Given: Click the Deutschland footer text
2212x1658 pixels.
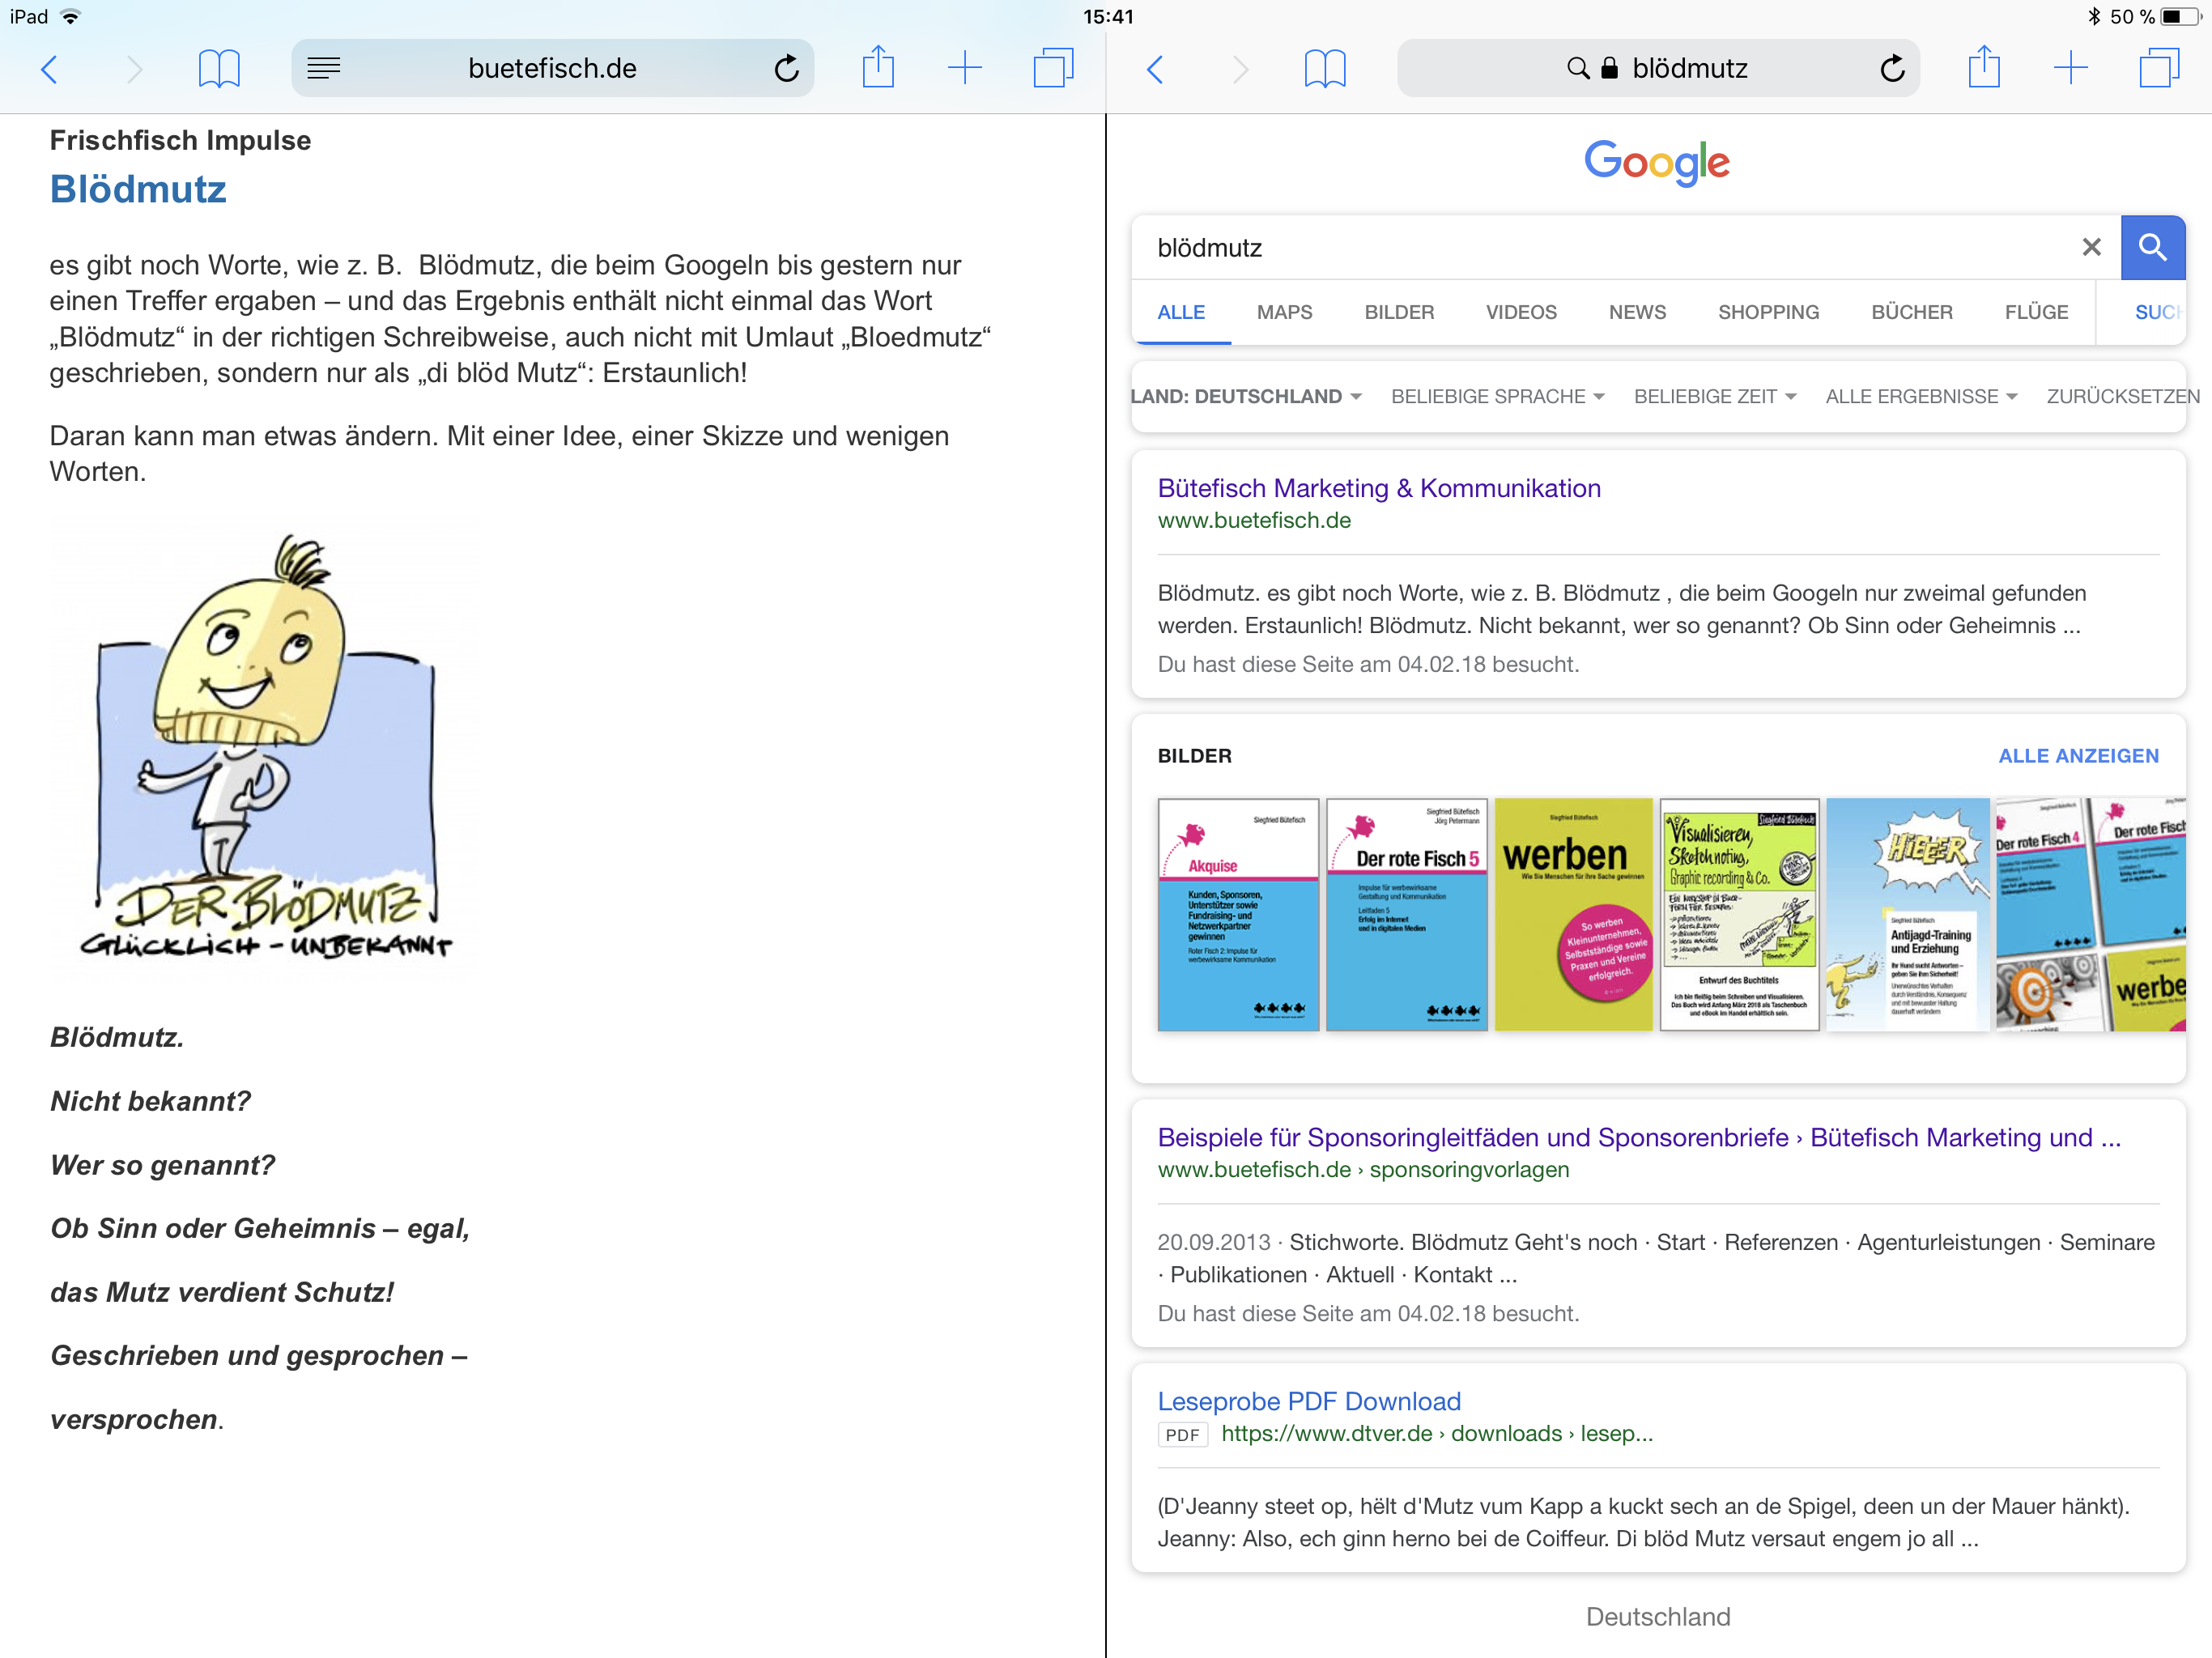Looking at the screenshot, I should [1658, 1617].
